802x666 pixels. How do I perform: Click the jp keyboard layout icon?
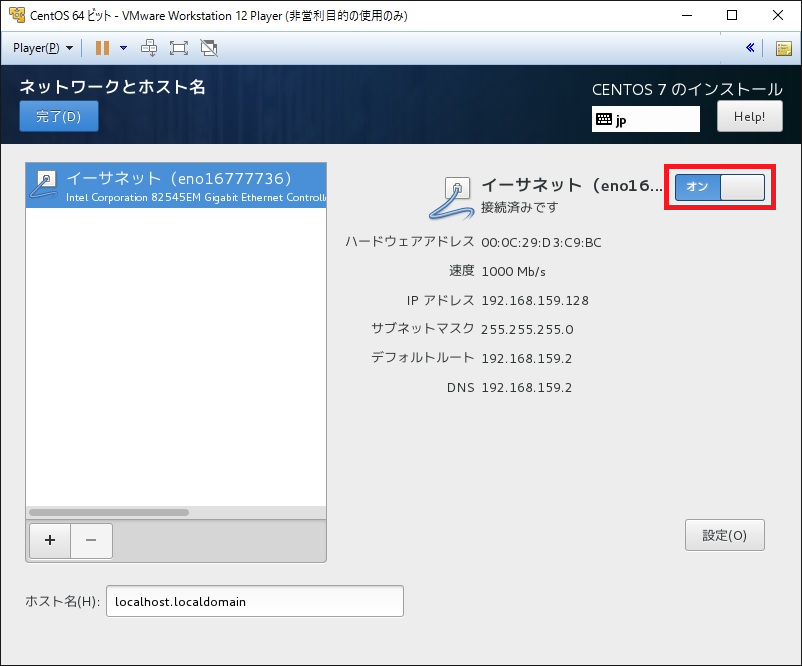point(606,118)
